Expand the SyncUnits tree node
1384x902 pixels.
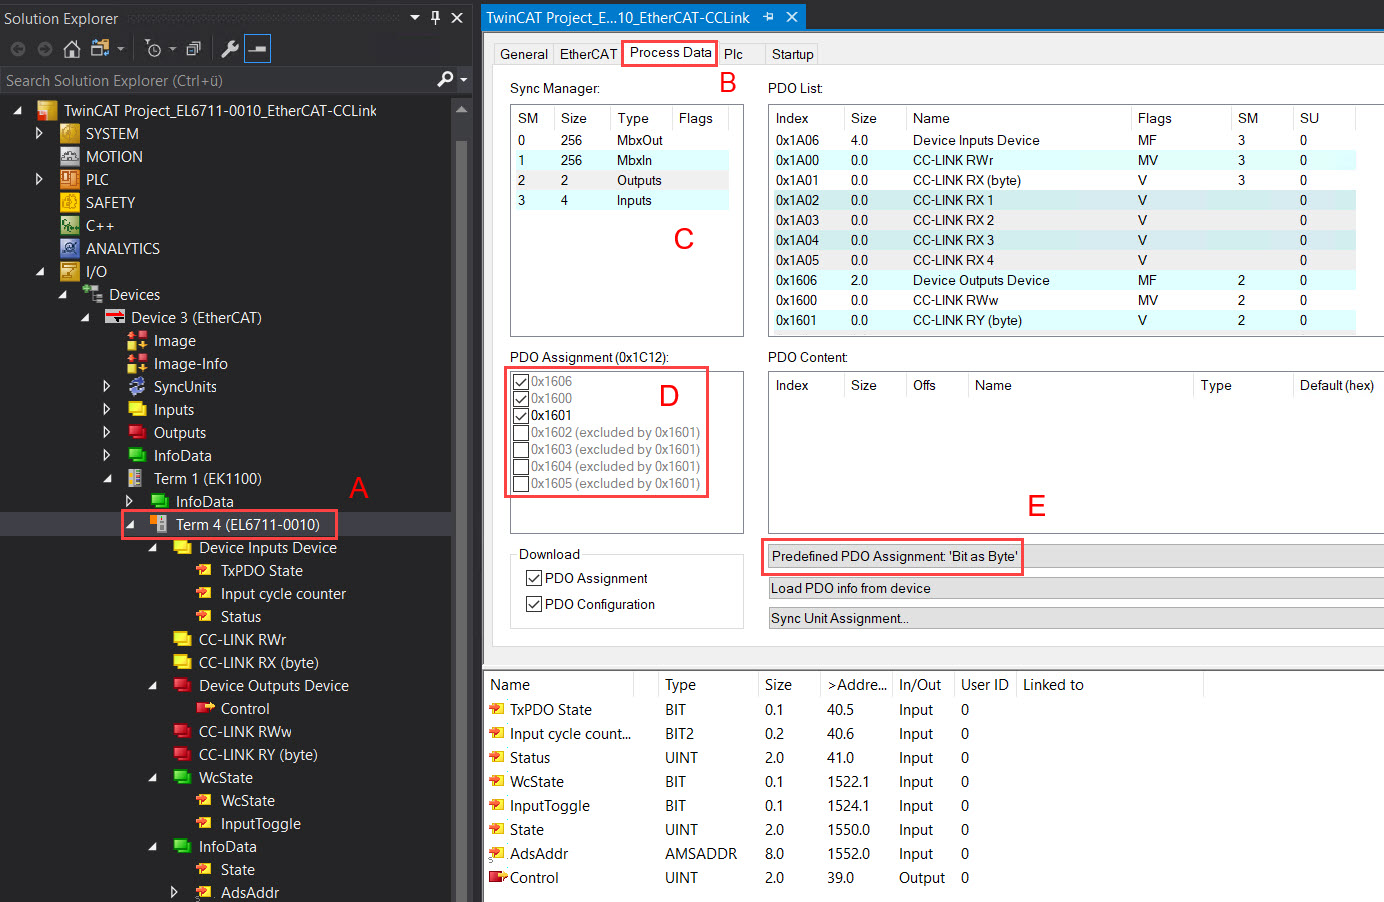[x=107, y=386]
